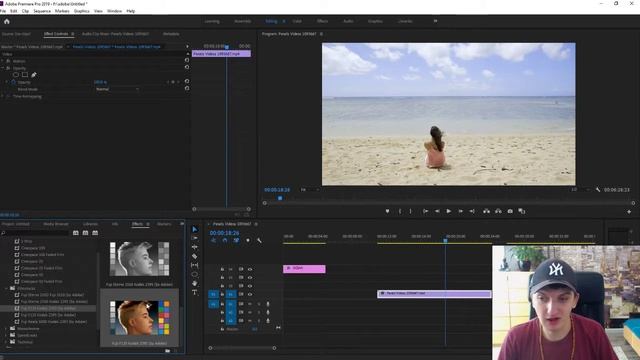
Task: Open the File menu
Action: (x=3, y=11)
